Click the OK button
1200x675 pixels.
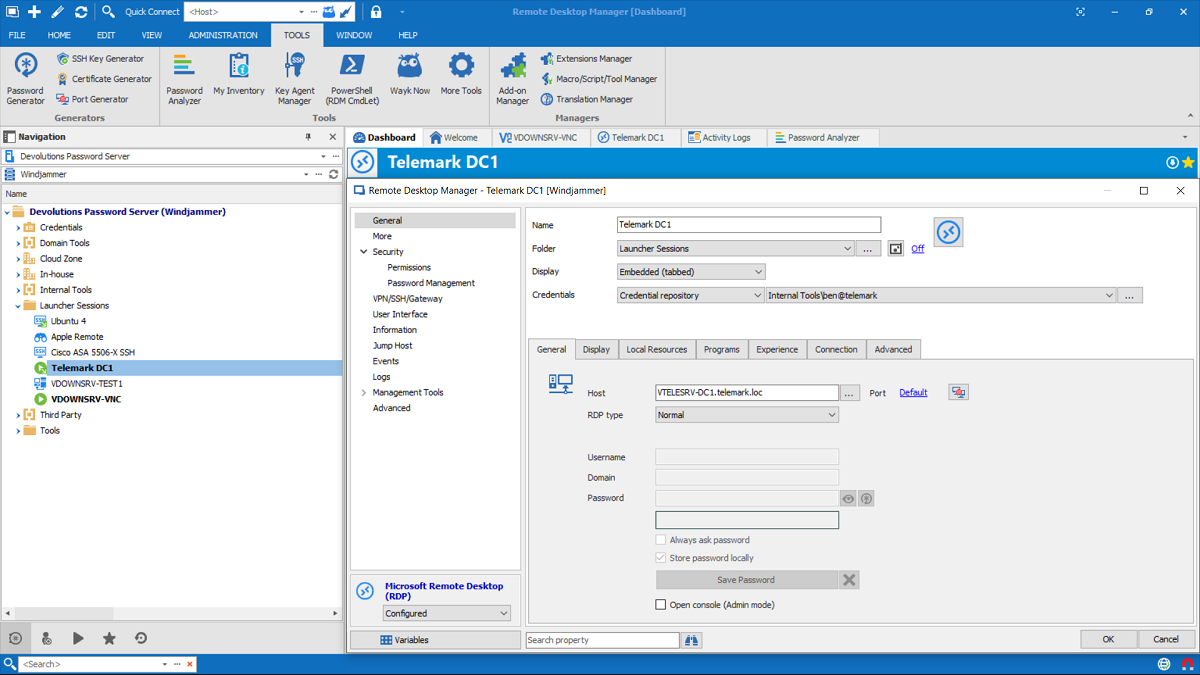(1108, 640)
